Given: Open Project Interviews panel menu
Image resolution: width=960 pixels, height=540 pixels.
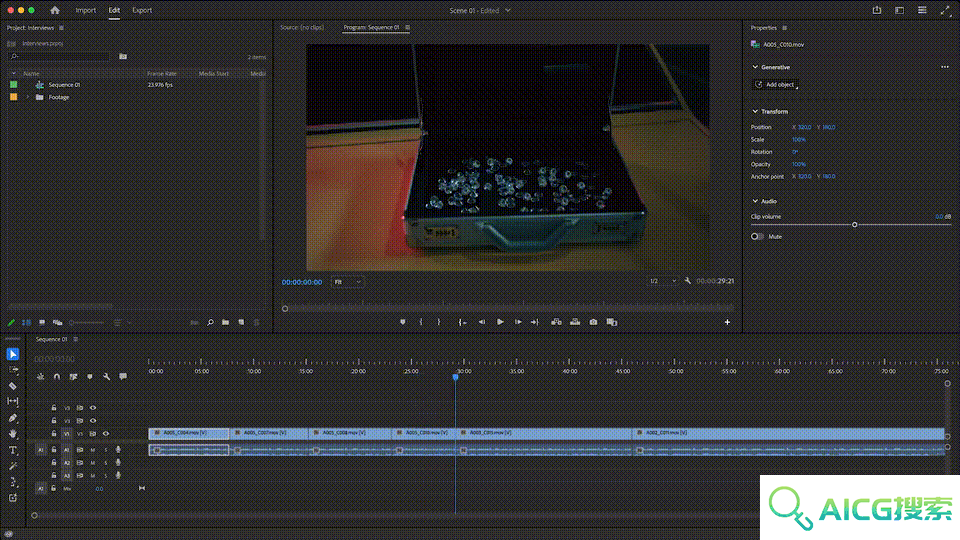Looking at the screenshot, I should 61,28.
